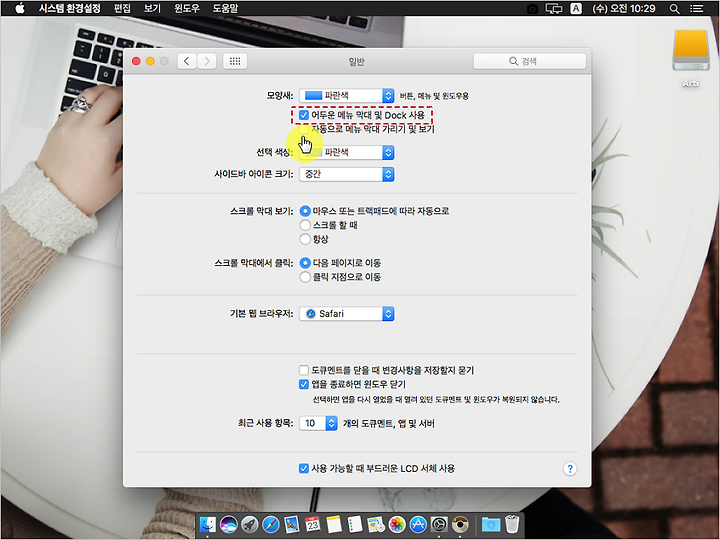
Task: Open Calendar icon showing 23
Action: (313, 524)
